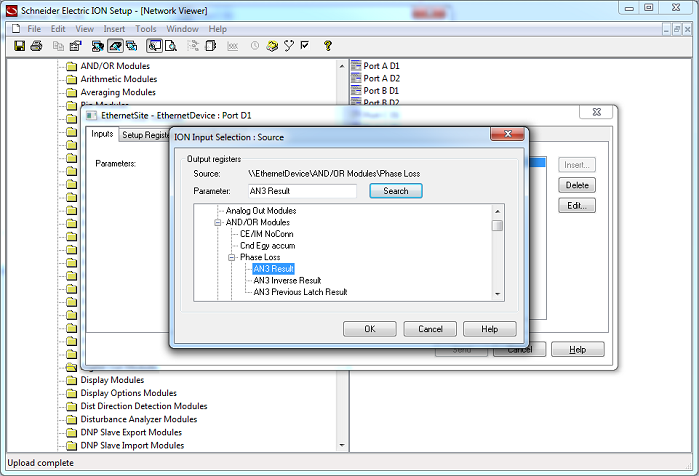Click the dialog tree scrollbar down arrow
699x476 pixels.
coord(498,294)
